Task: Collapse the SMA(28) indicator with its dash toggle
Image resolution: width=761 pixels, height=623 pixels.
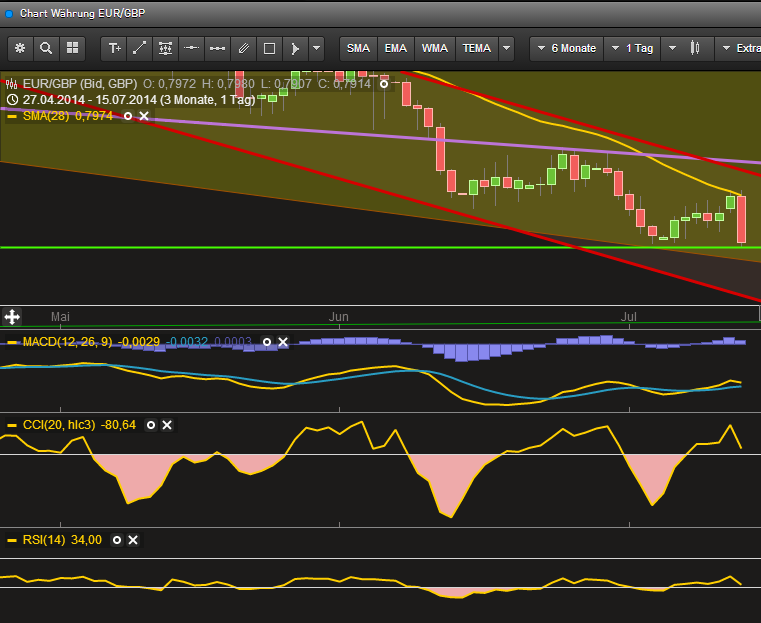Action: pyautogui.click(x=12, y=116)
